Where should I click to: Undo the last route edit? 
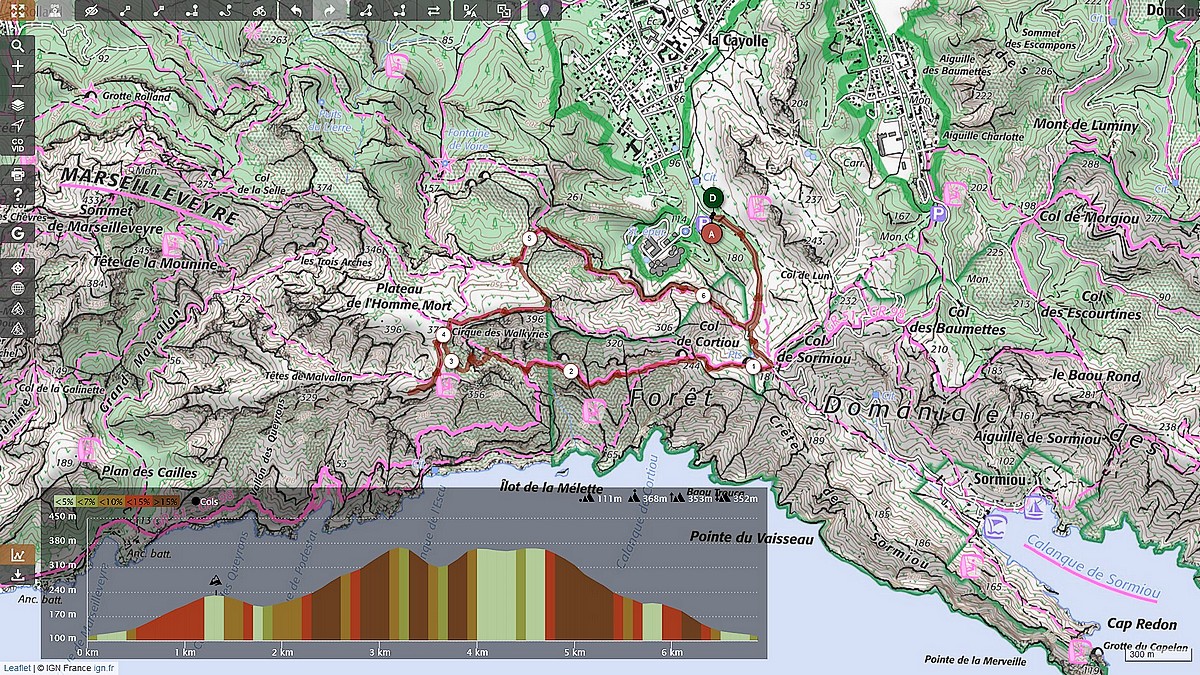tap(295, 10)
